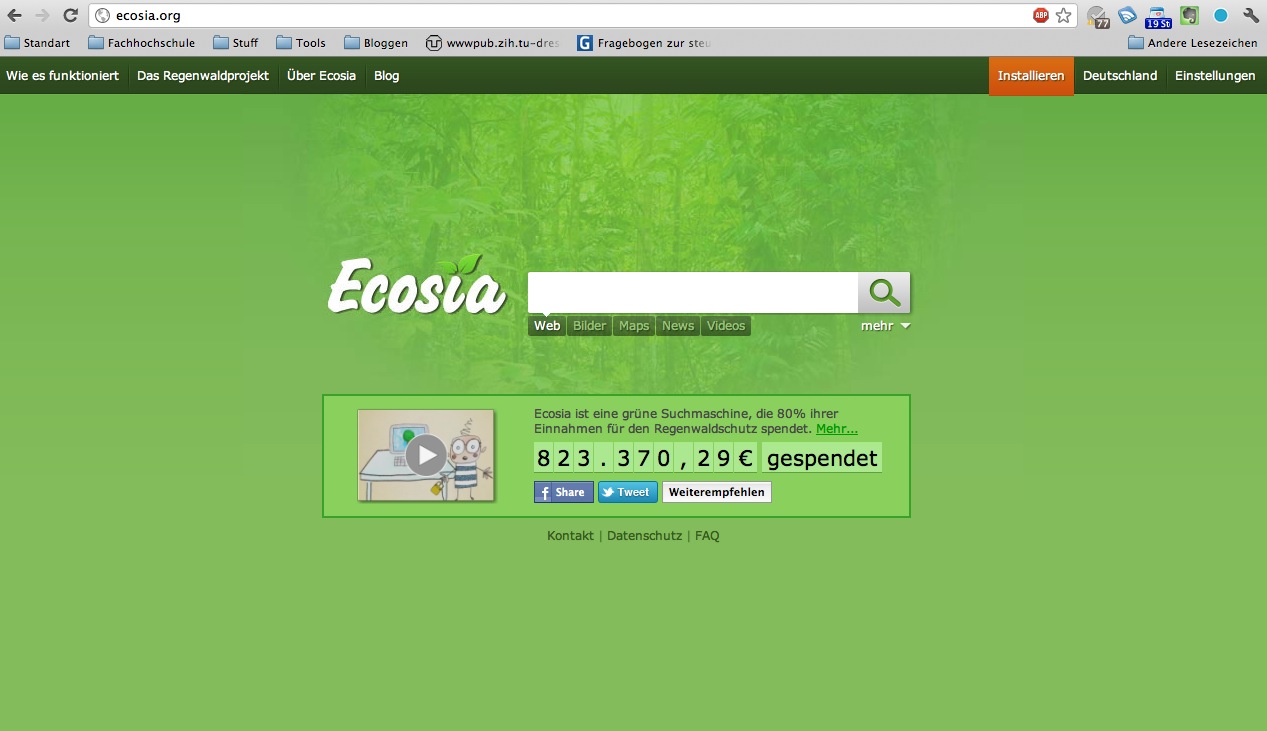Click into the Ecosia search field
Viewport: 1267px width, 731px height.
(693, 292)
